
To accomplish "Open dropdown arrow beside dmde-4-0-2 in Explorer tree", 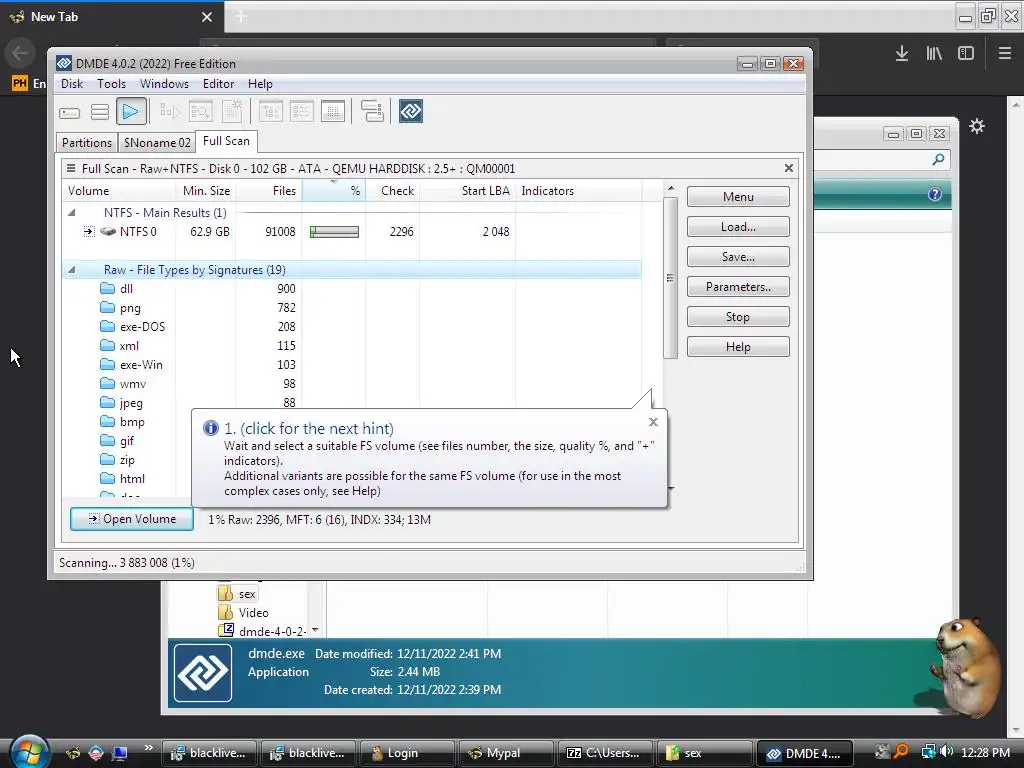I will tap(315, 630).
